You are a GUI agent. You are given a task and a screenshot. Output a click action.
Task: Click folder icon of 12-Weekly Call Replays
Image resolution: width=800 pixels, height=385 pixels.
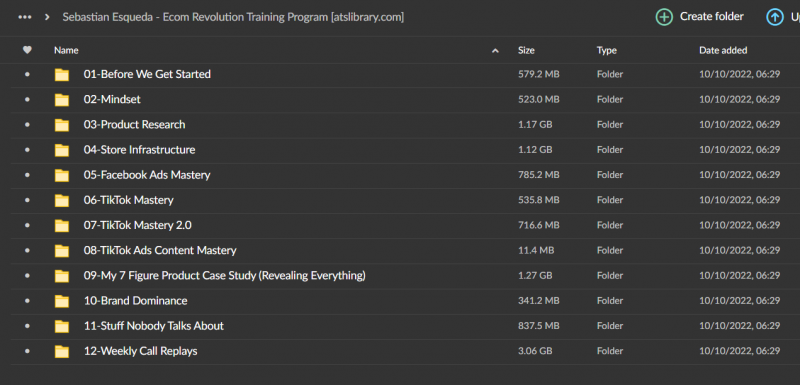[x=62, y=351]
